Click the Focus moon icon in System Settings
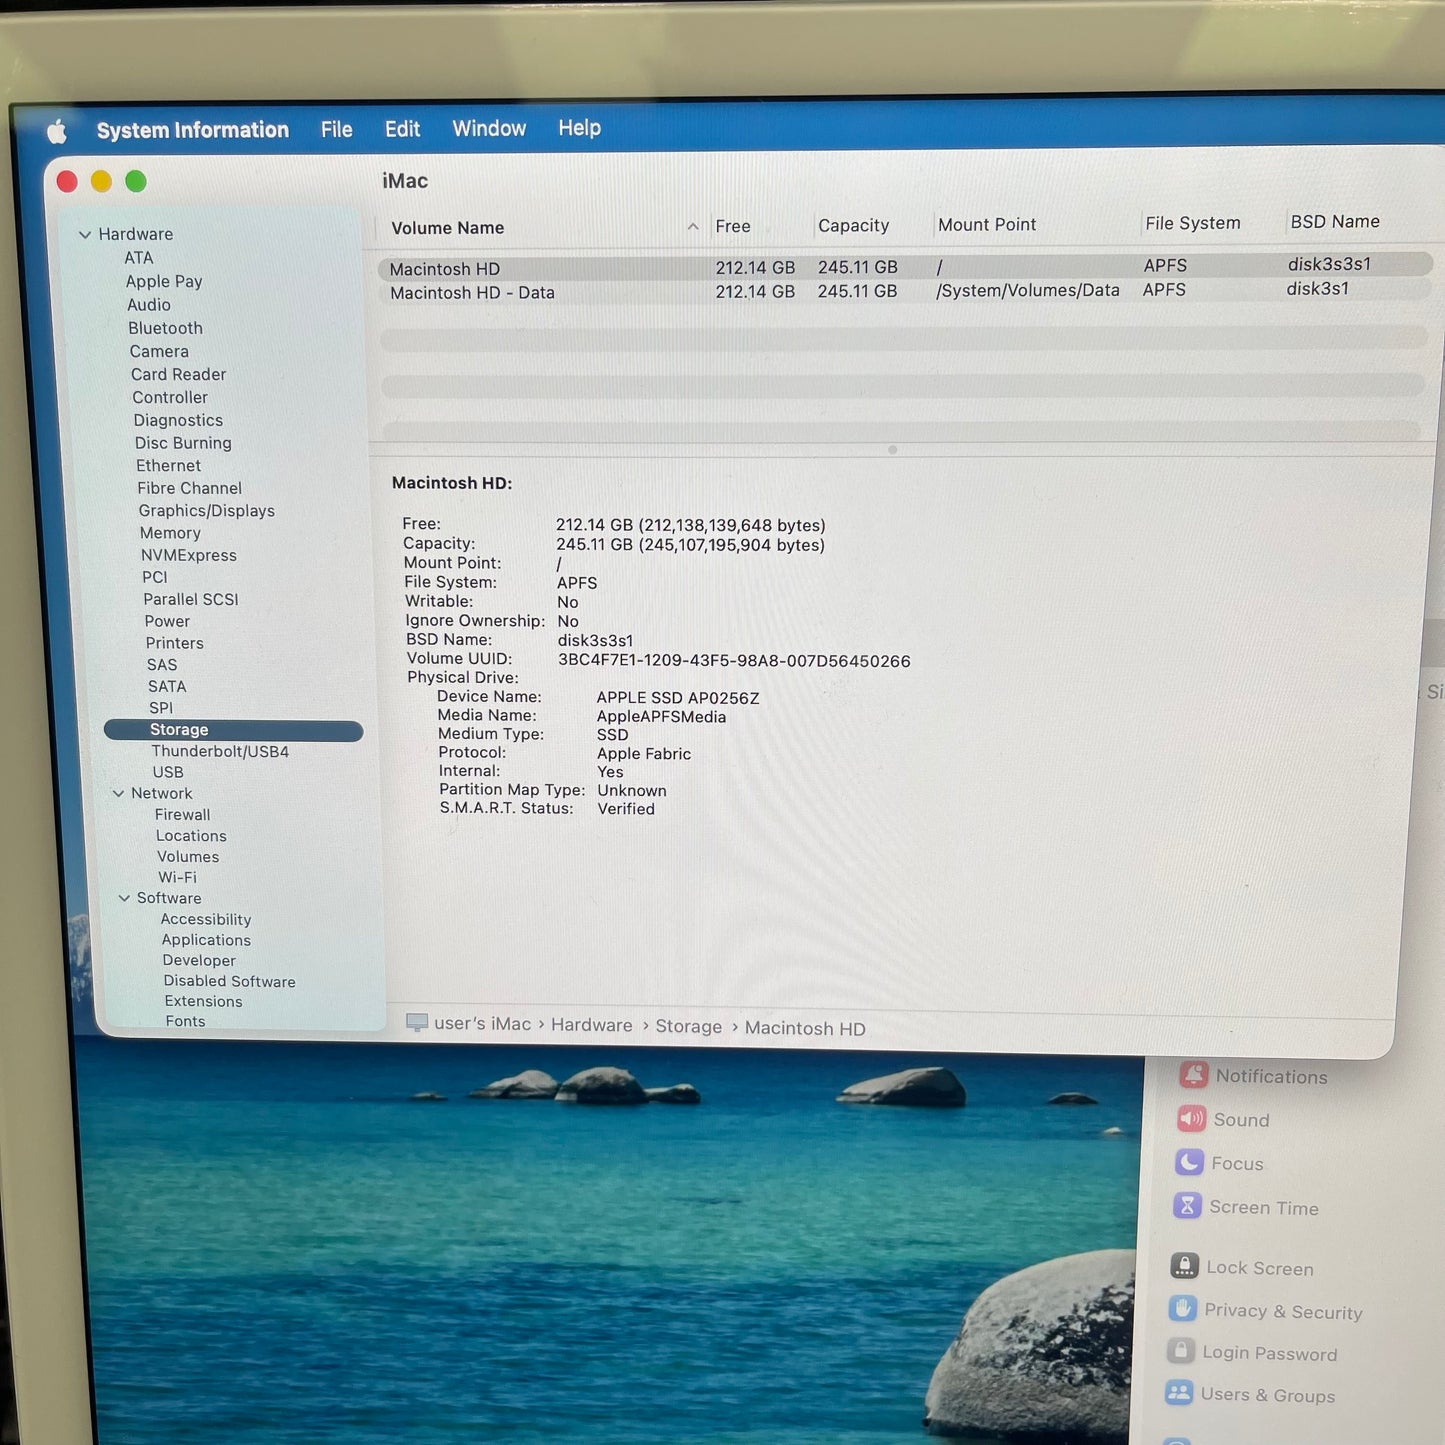This screenshot has height=1445, width=1445. [1189, 1162]
